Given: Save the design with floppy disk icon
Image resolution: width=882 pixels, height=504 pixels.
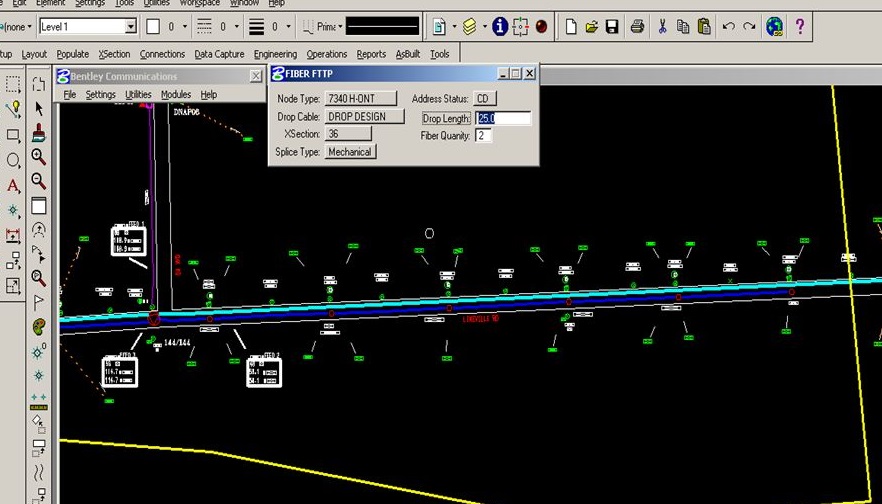Looking at the screenshot, I should coord(612,26).
